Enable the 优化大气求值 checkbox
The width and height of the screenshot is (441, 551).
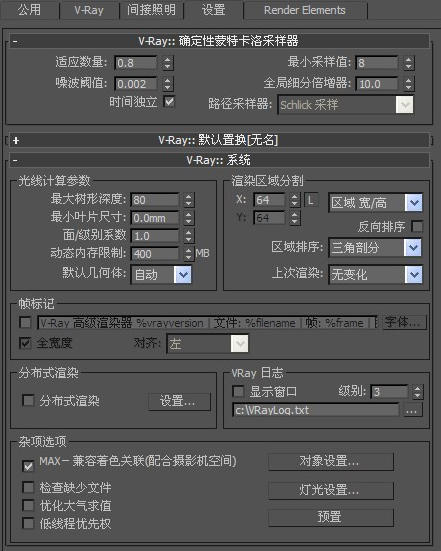28,505
